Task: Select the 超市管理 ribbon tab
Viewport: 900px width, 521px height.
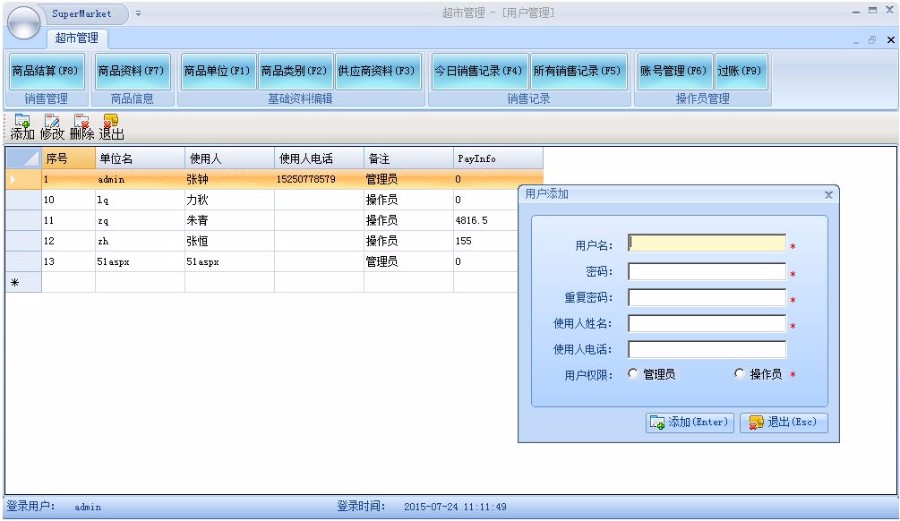Action: tap(77, 38)
